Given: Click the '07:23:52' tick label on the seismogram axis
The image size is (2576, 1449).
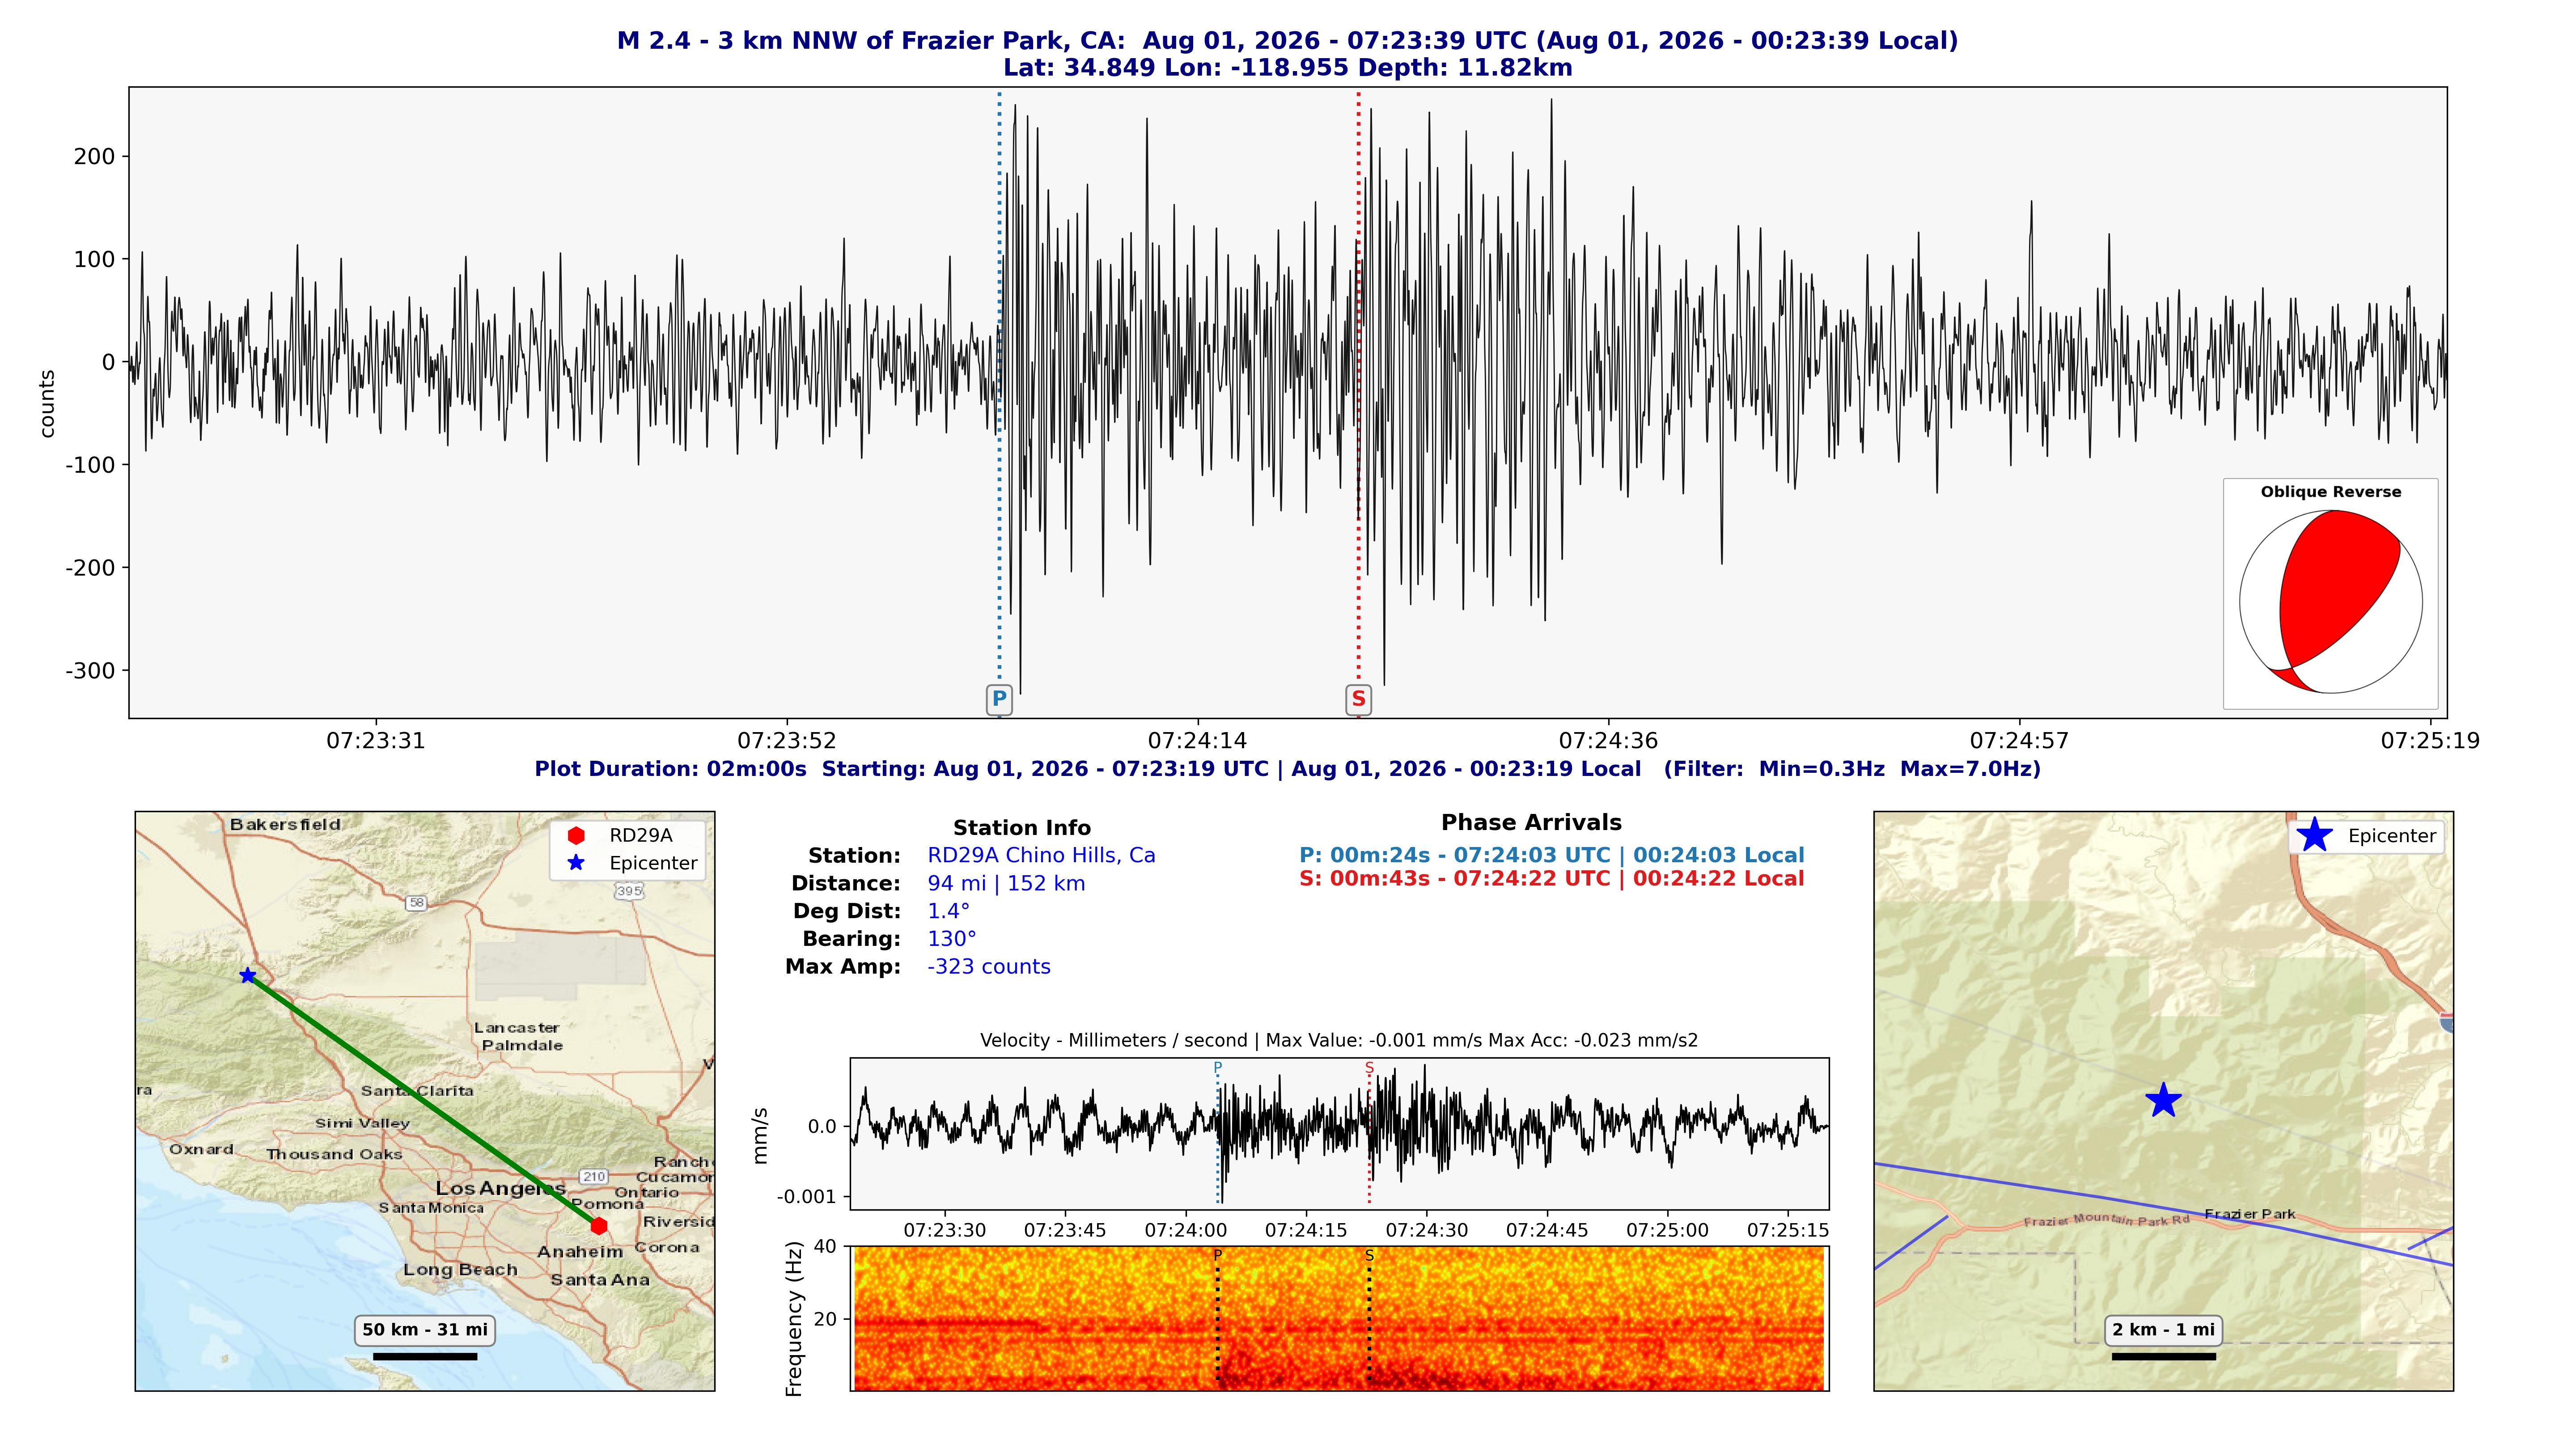Looking at the screenshot, I should [x=787, y=741].
